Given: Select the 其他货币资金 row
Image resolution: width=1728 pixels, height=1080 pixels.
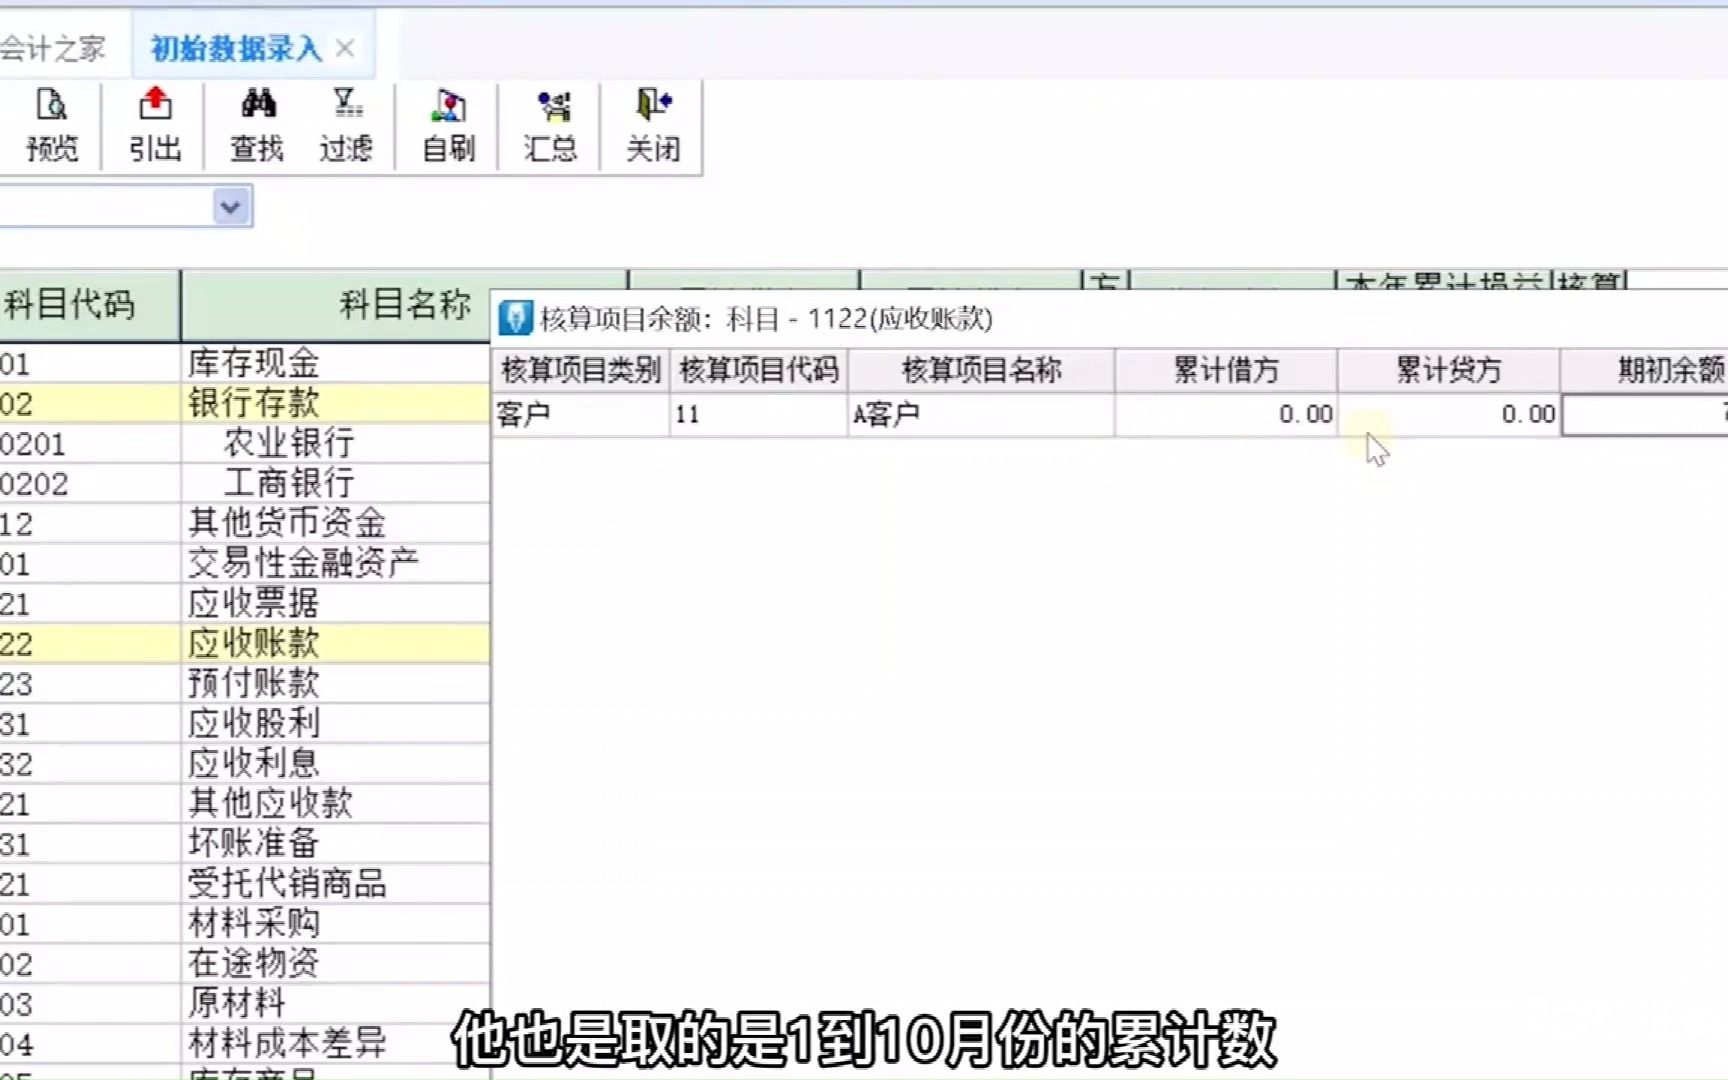Looking at the screenshot, I should pyautogui.click(x=245, y=523).
